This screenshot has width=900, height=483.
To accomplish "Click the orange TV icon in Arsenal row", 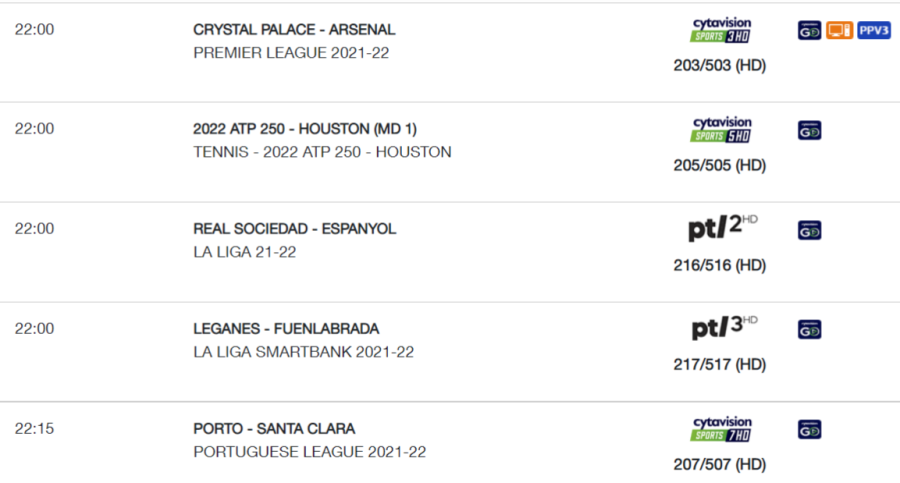I will (839, 30).
